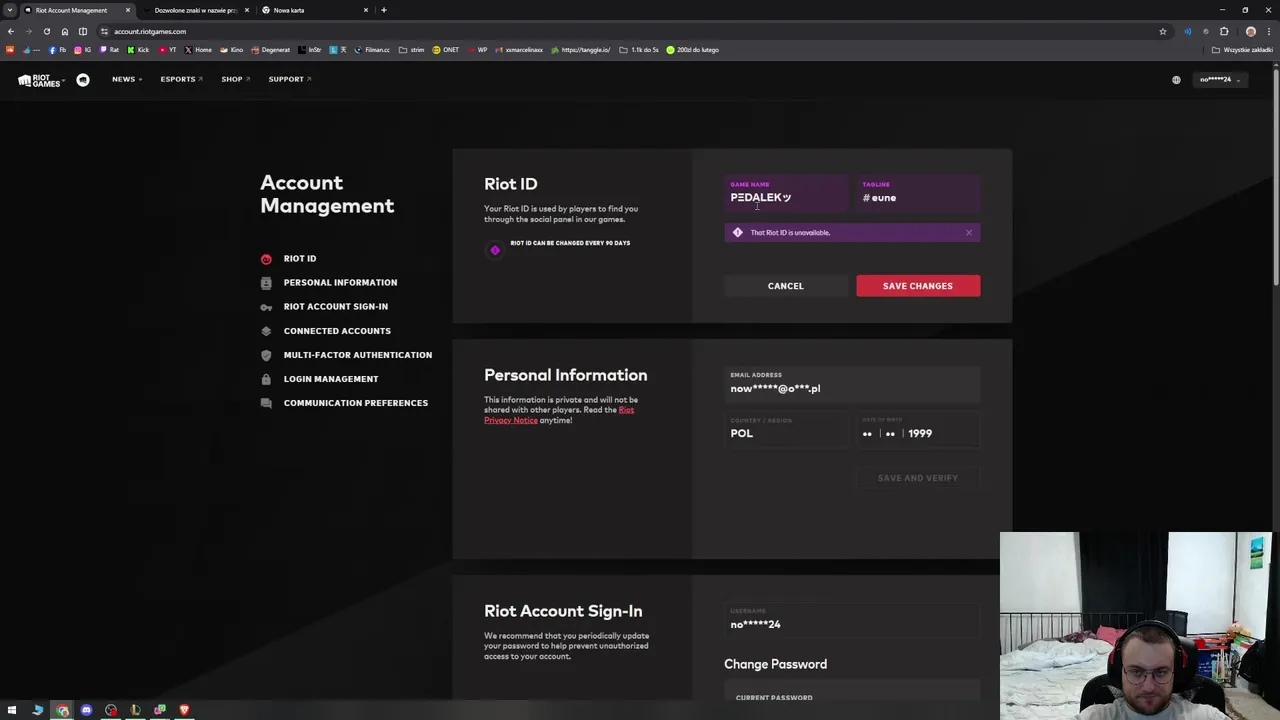Viewport: 1280px width, 720px height.
Task: Click the email address field
Action: [x=852, y=384]
